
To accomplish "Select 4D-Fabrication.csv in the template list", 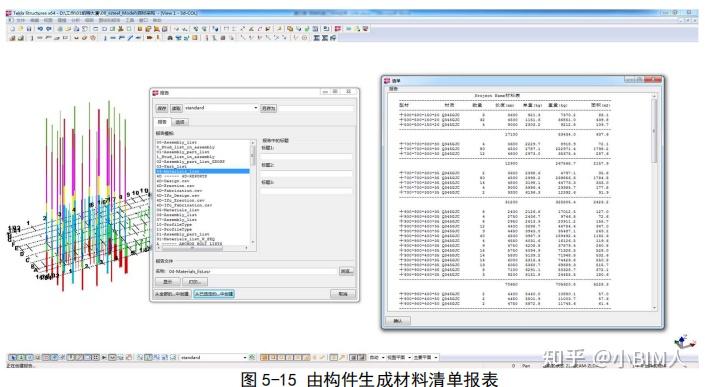I will click(179, 191).
